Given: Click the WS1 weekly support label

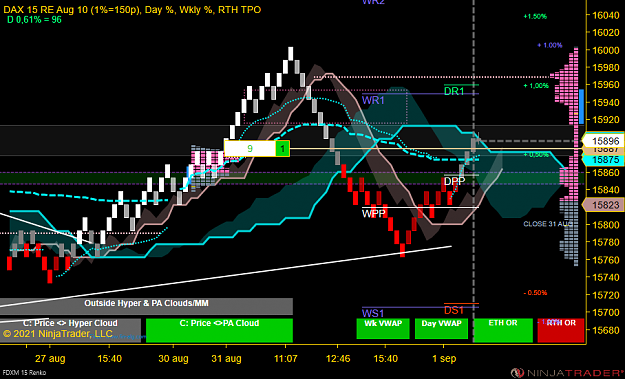Looking at the screenshot, I should point(373,313).
